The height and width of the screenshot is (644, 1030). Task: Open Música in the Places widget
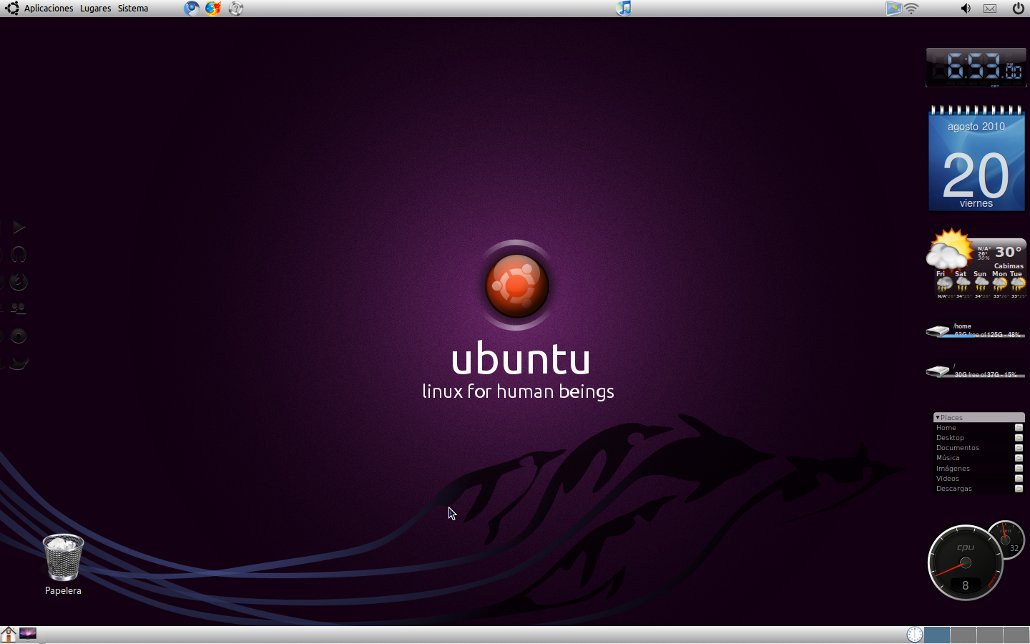979,458
